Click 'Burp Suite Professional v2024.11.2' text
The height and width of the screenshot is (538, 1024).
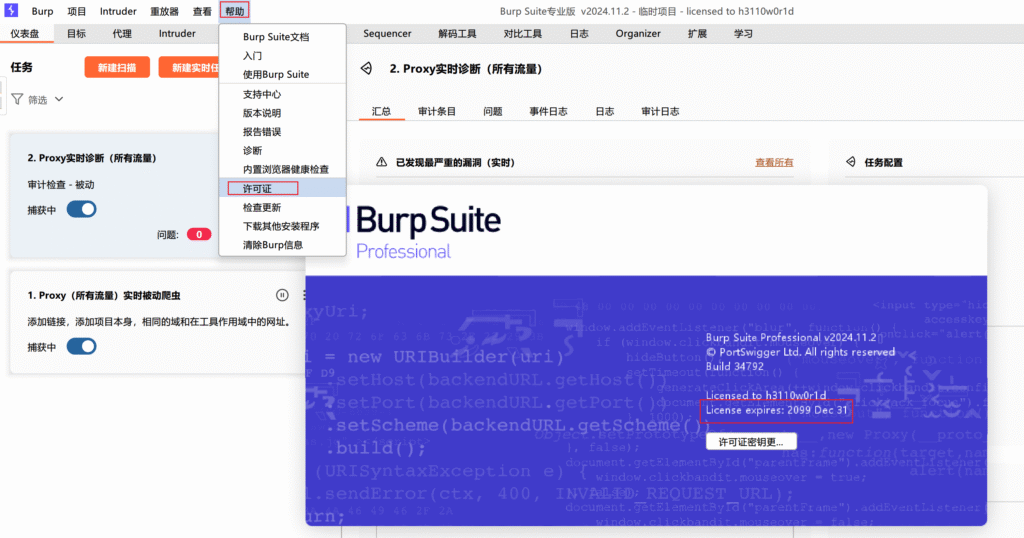[791, 338]
